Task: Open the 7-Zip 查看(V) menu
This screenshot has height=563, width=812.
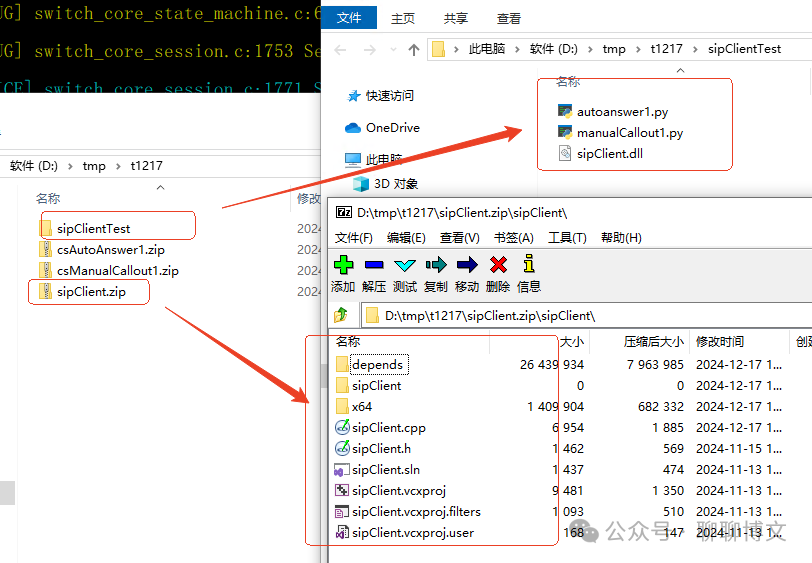Action: pos(459,238)
